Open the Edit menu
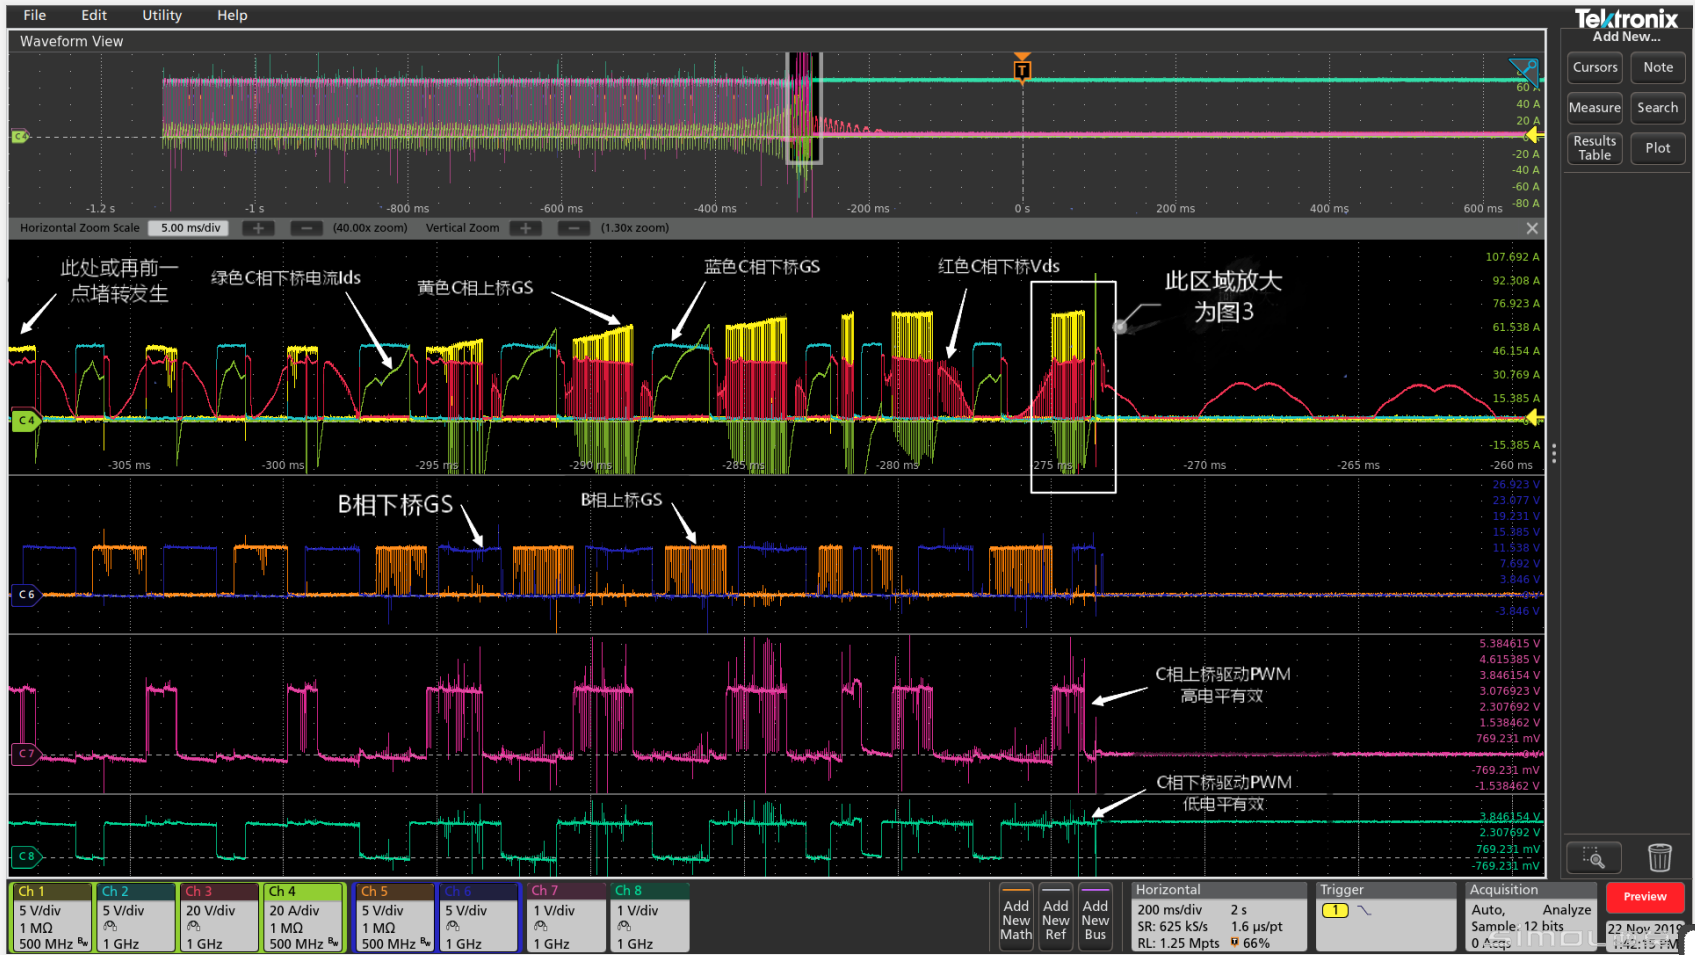 (x=94, y=15)
